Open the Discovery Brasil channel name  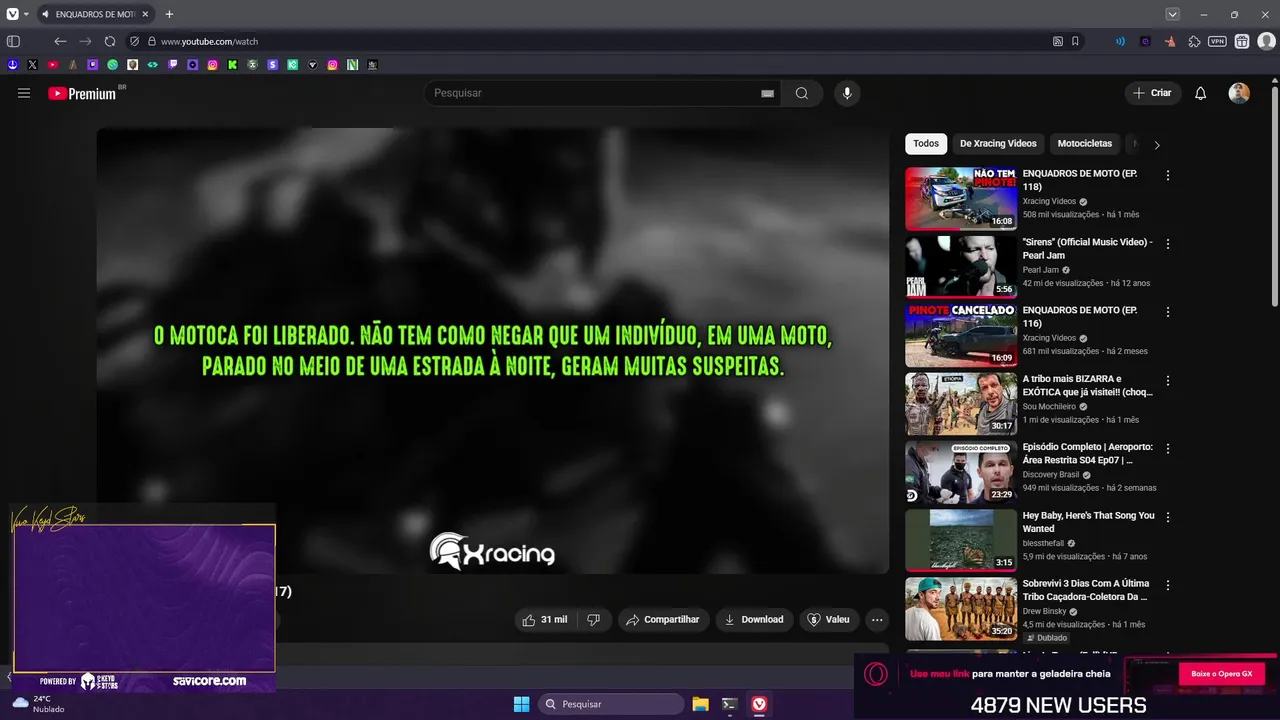[x=1051, y=475]
